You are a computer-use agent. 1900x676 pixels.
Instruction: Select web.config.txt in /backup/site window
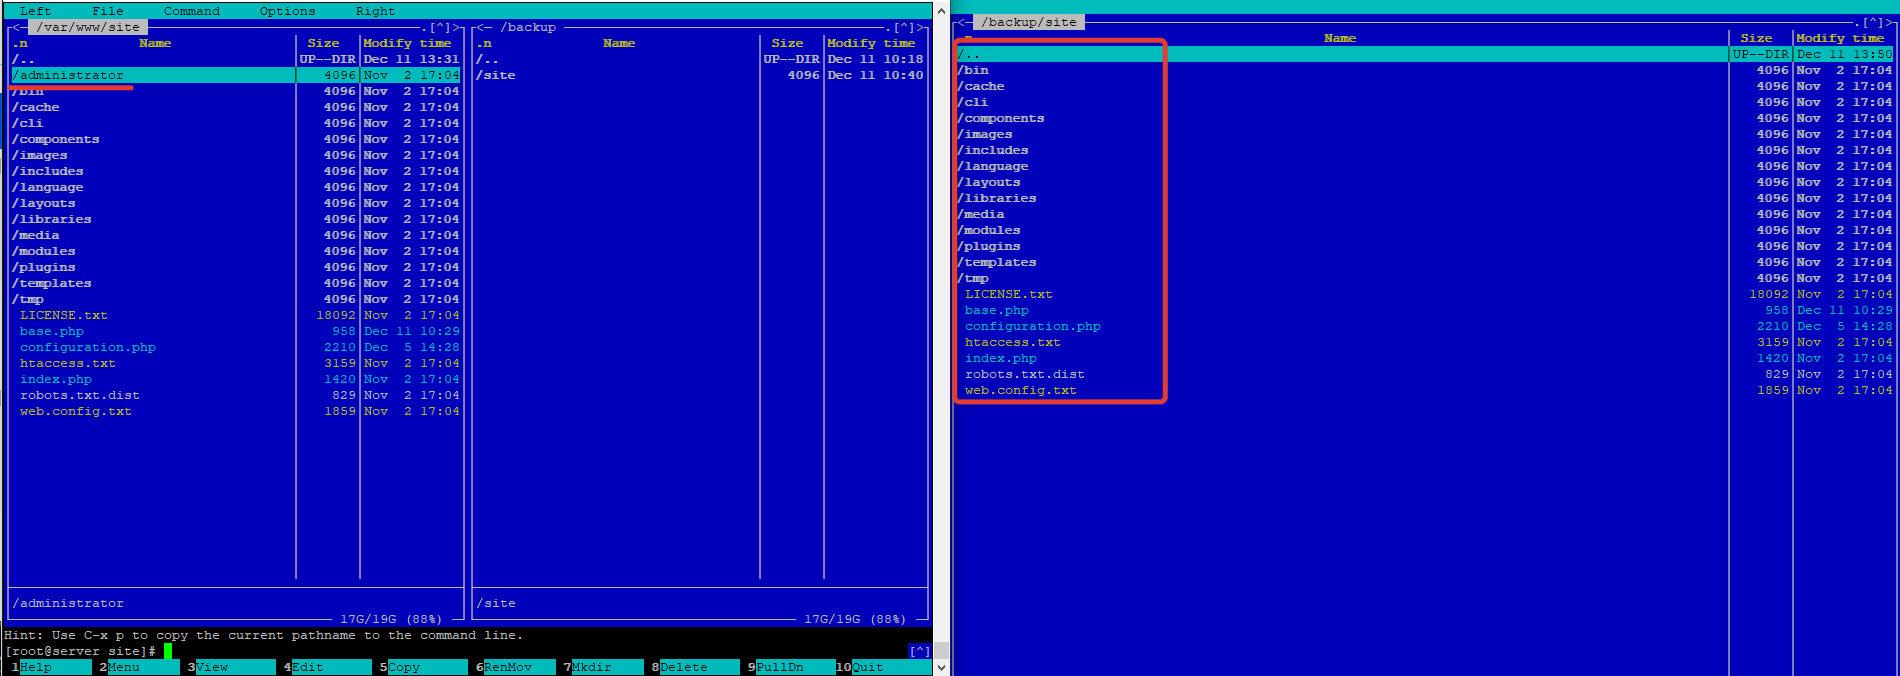1424,390
